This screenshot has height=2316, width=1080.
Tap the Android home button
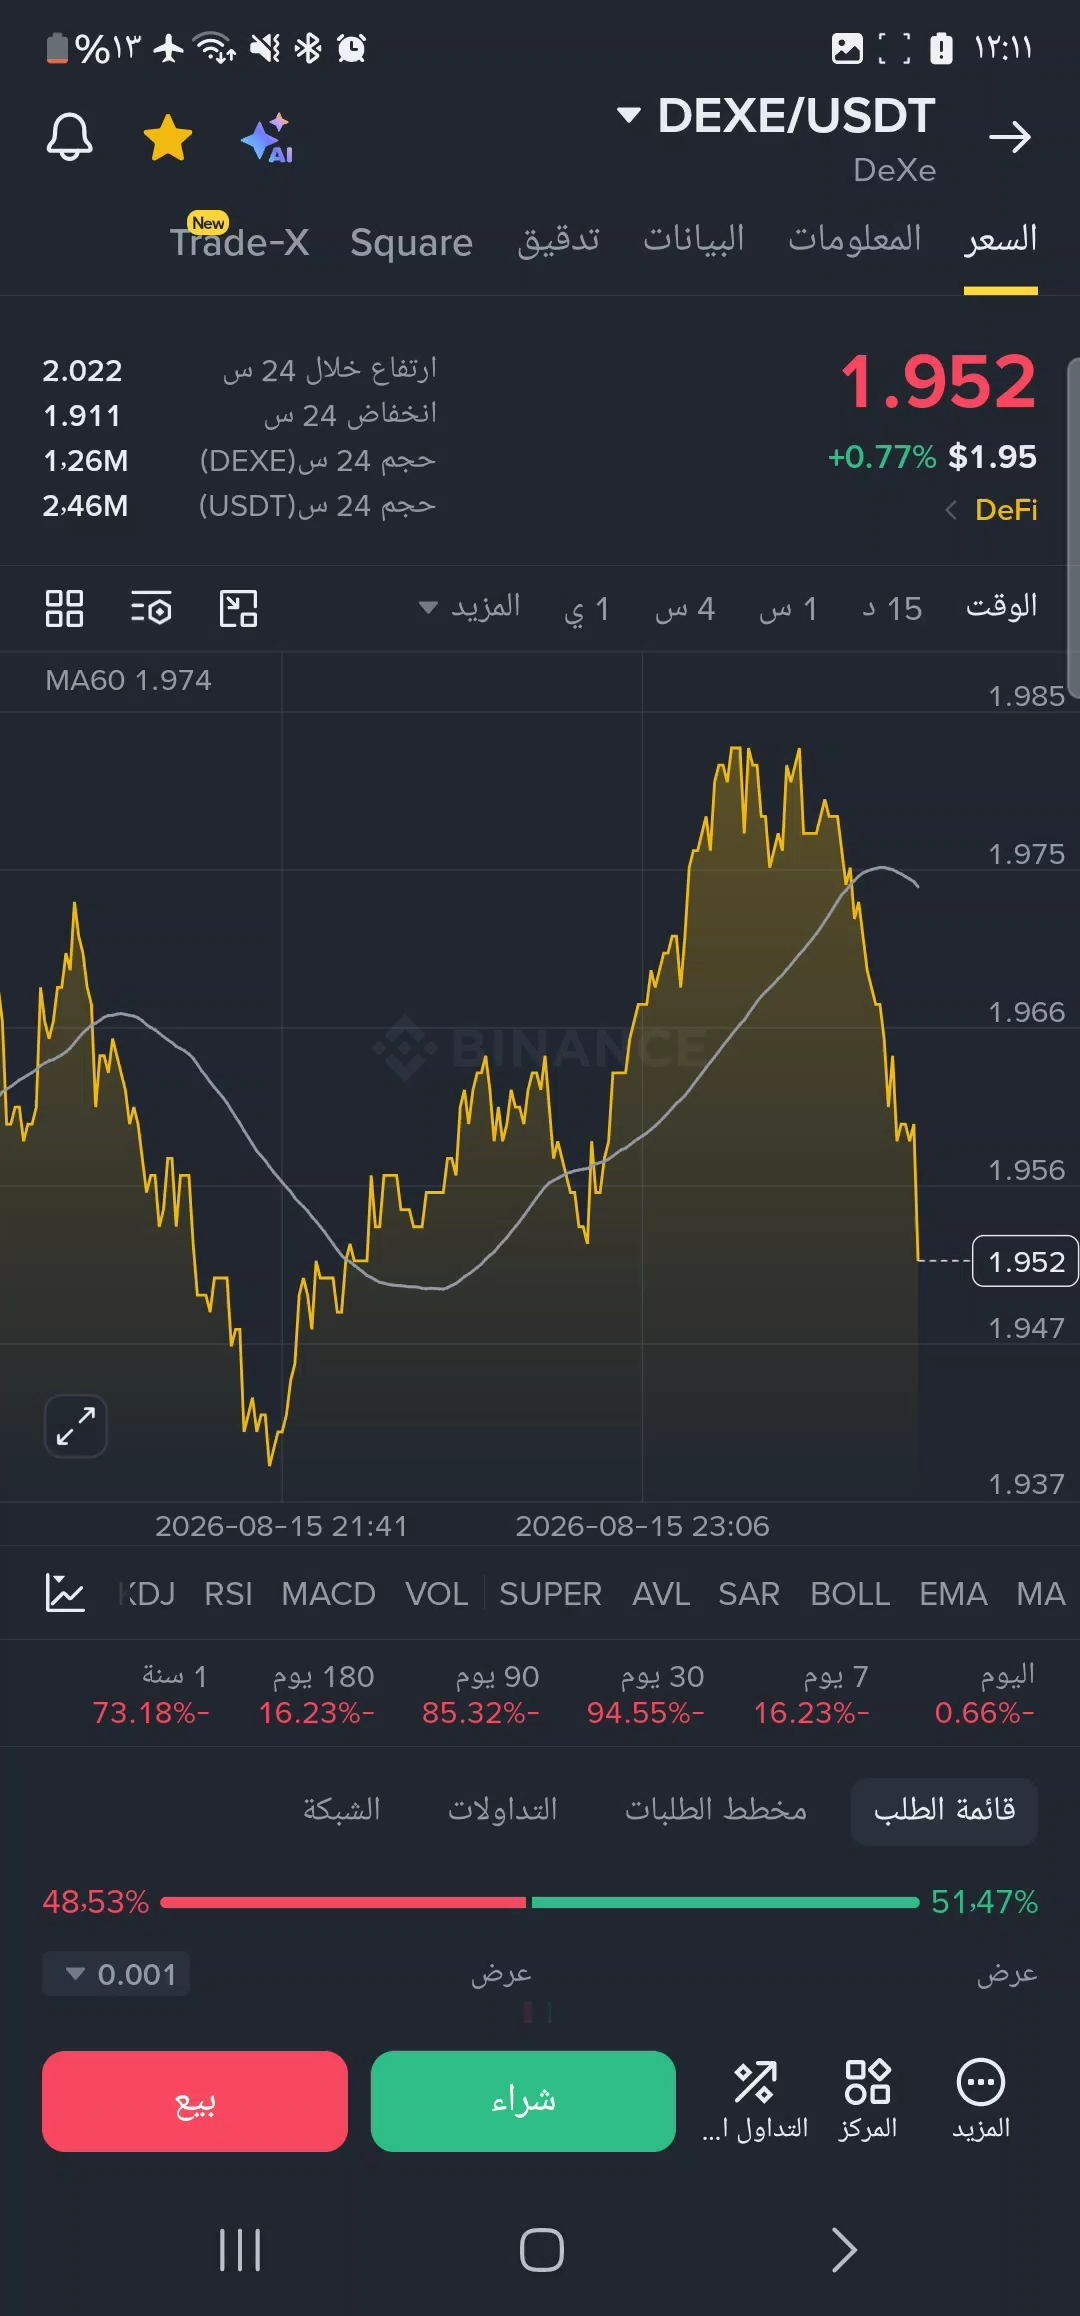click(541, 2250)
